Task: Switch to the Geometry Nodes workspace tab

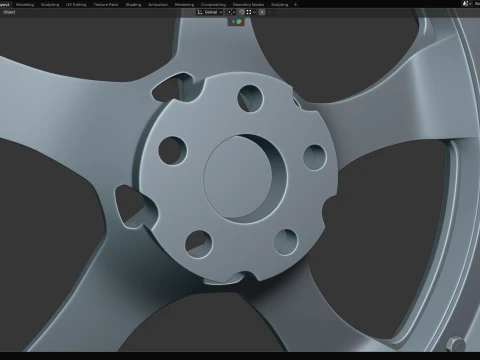Action: point(248,5)
